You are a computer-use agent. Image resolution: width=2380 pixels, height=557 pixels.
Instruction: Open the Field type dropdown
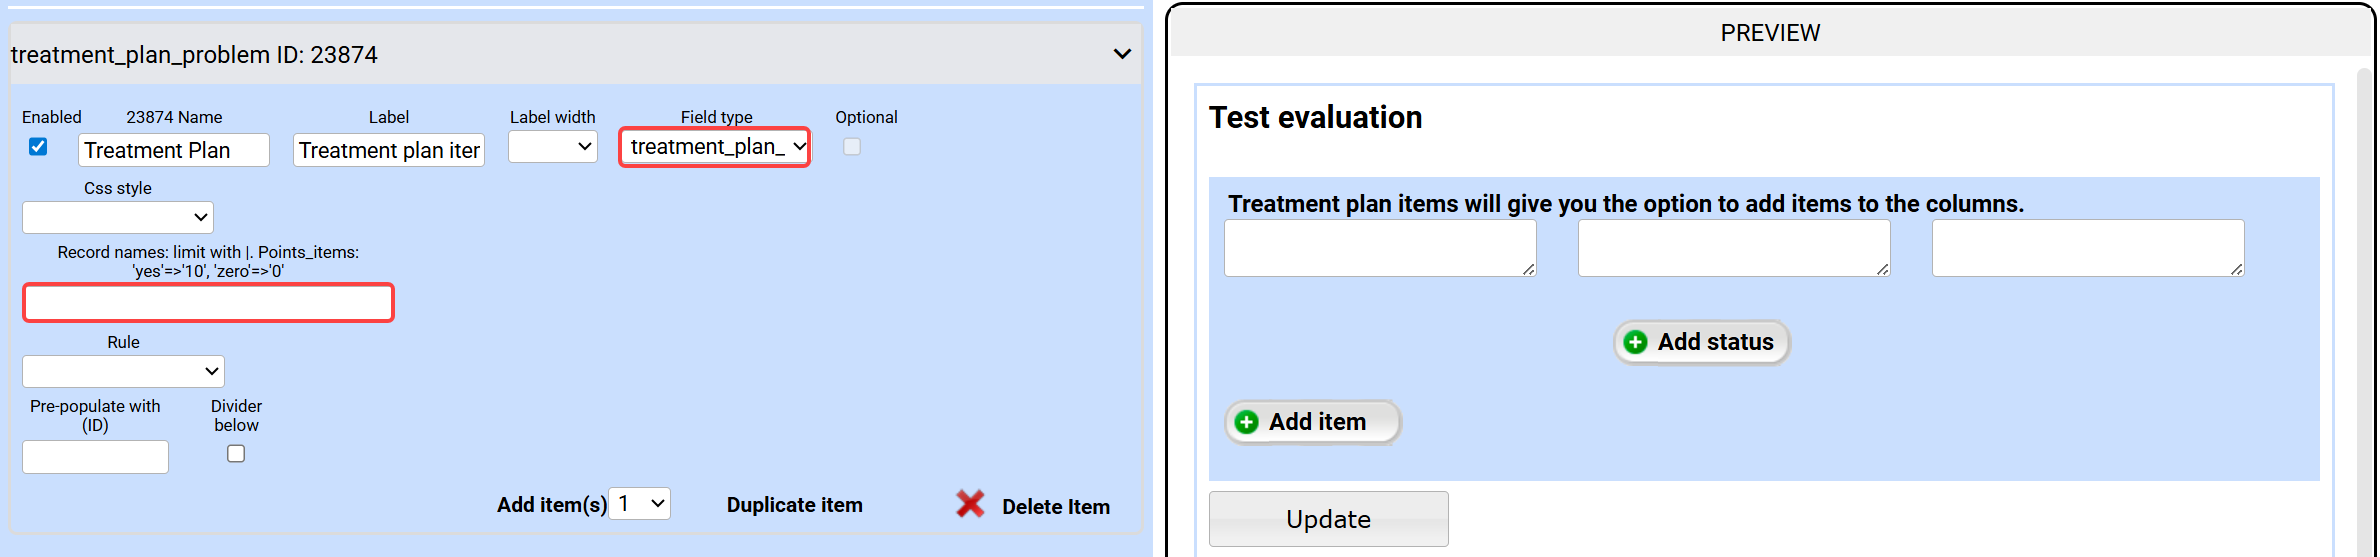click(715, 147)
